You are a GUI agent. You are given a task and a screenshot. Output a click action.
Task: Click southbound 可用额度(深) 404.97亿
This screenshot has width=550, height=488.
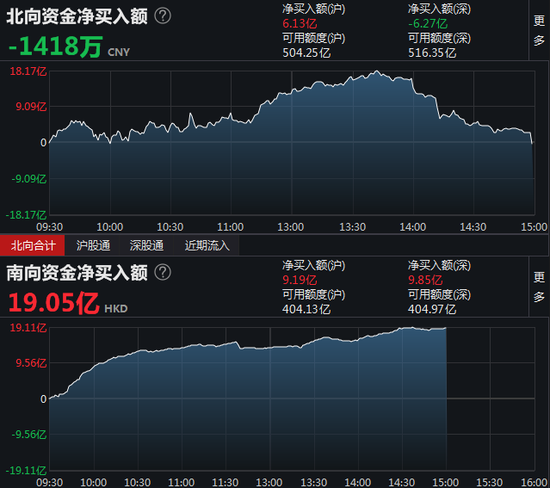432,309
